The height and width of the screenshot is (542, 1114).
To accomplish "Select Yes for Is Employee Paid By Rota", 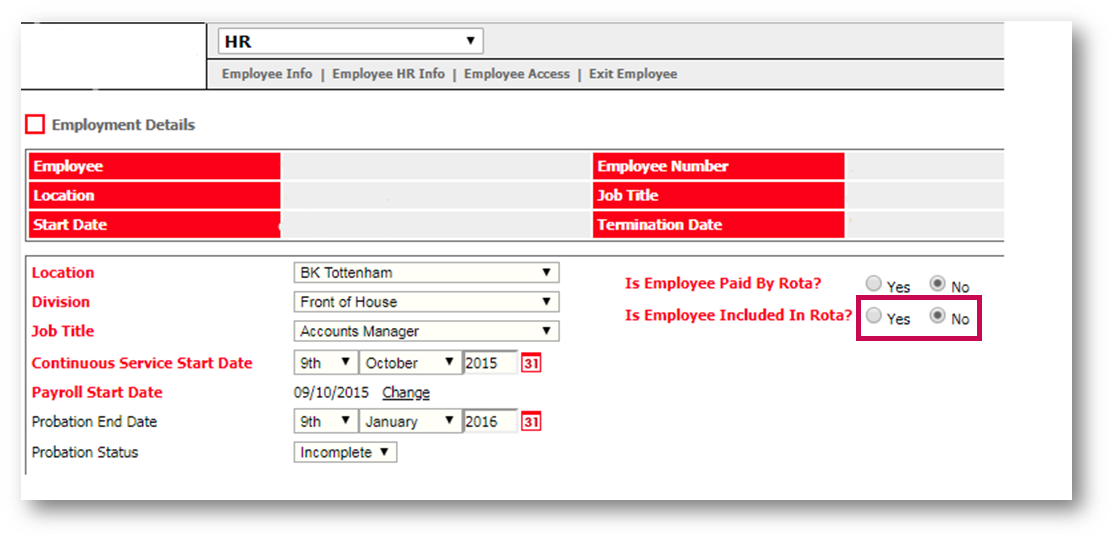I will tap(874, 285).
